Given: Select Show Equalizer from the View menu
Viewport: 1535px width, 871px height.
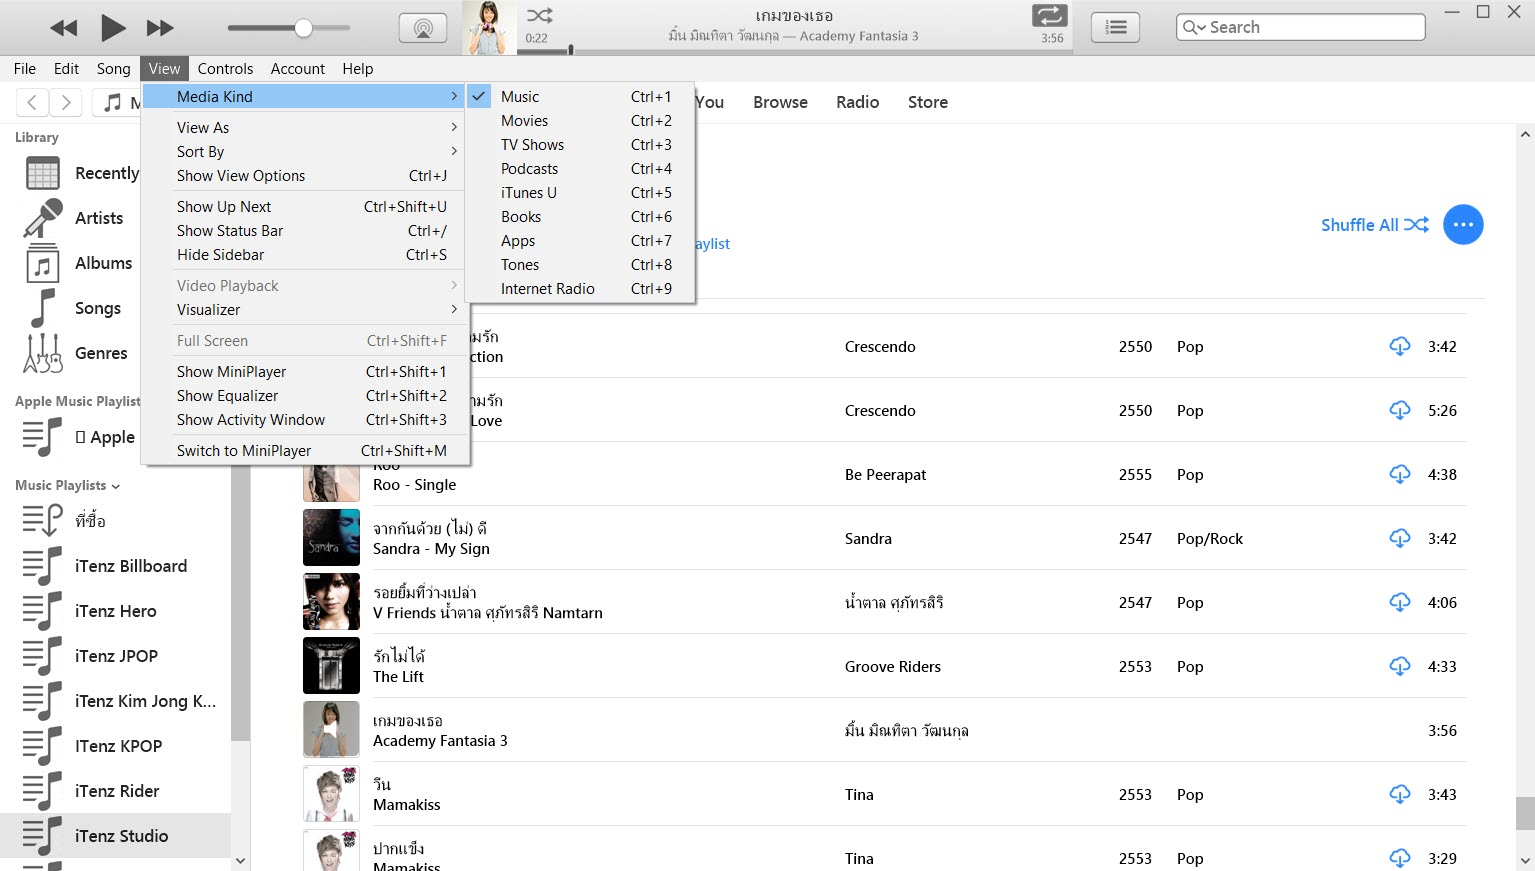Looking at the screenshot, I should (x=227, y=395).
